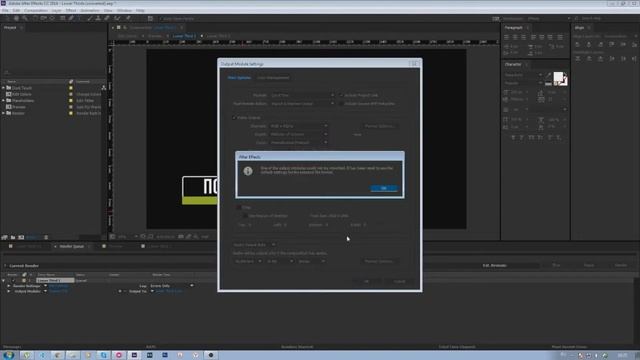Click the eyedropper icon in Character panel
This screenshot has width=640, height=360.
click(x=549, y=76)
